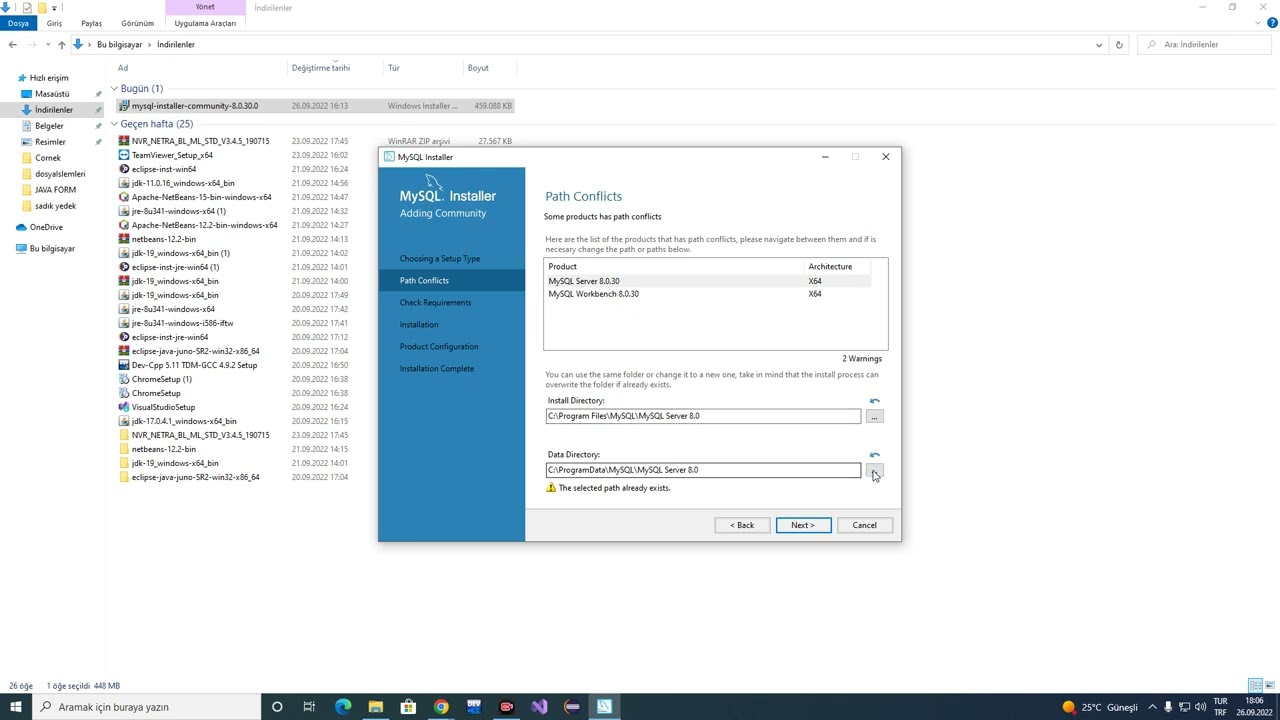This screenshot has width=1280, height=720.
Task: Select the Installation step in sidebar
Action: click(x=419, y=324)
